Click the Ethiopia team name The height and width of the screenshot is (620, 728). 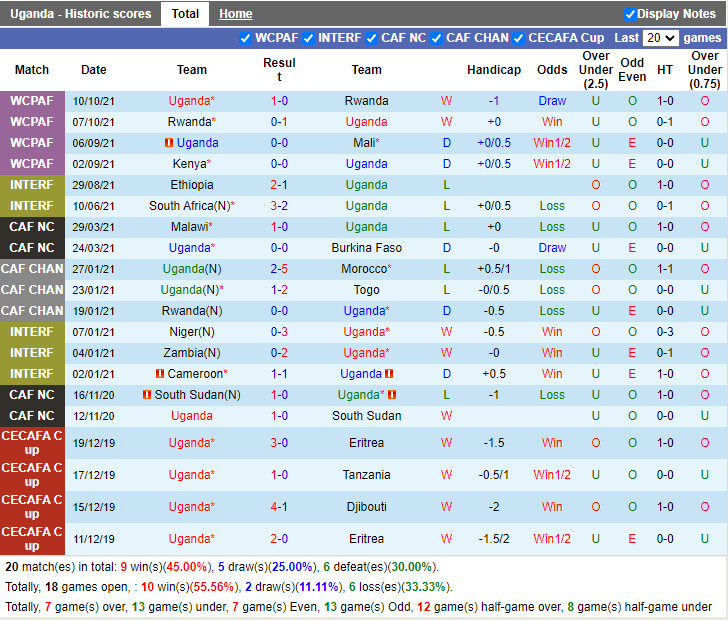tap(192, 185)
